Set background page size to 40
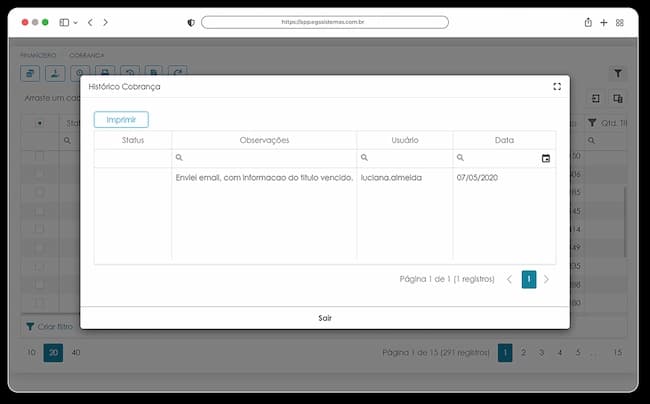This screenshot has width=650, height=404. pos(76,353)
